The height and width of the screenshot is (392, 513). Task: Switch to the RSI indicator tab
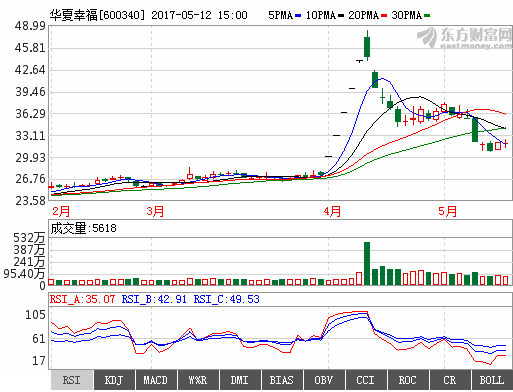click(x=72, y=380)
